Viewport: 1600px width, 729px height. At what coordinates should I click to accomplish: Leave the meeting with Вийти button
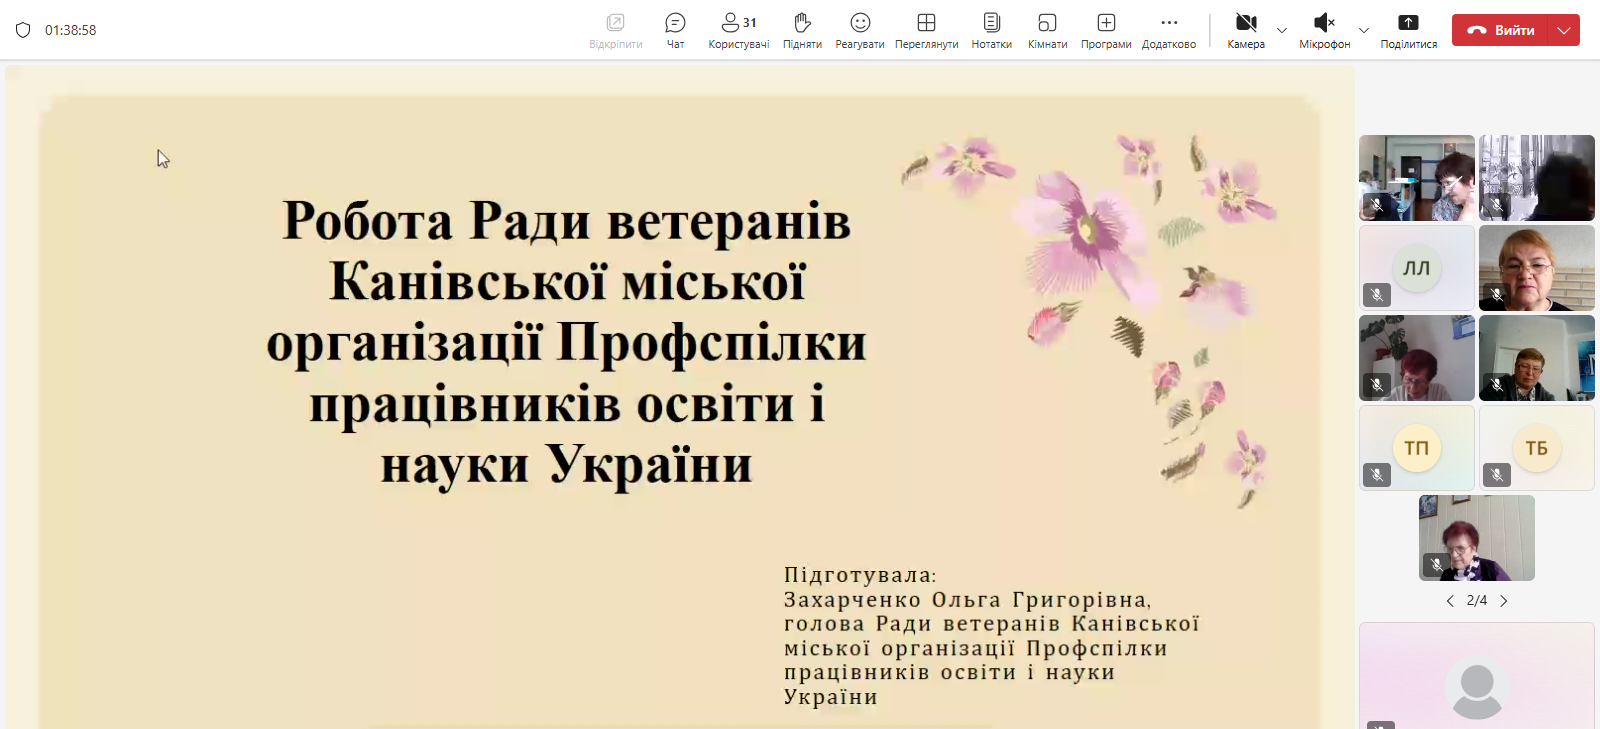coord(1500,30)
